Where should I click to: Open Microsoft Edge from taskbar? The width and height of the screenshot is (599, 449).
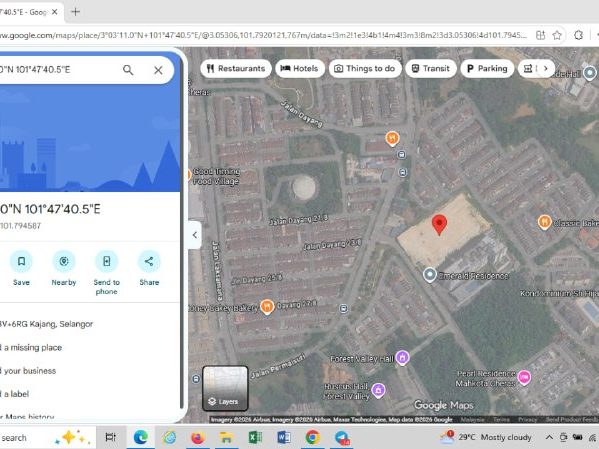(141, 437)
